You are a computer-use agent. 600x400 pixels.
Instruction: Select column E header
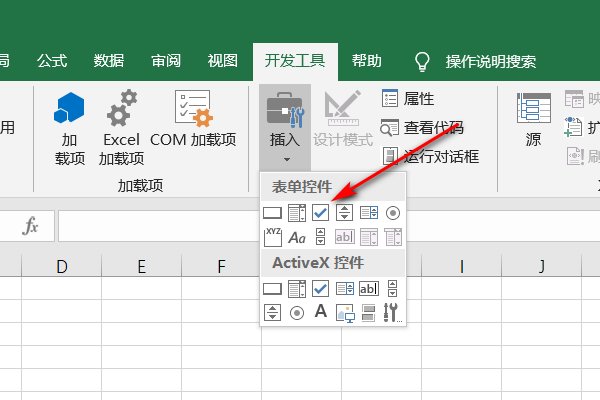tap(142, 266)
